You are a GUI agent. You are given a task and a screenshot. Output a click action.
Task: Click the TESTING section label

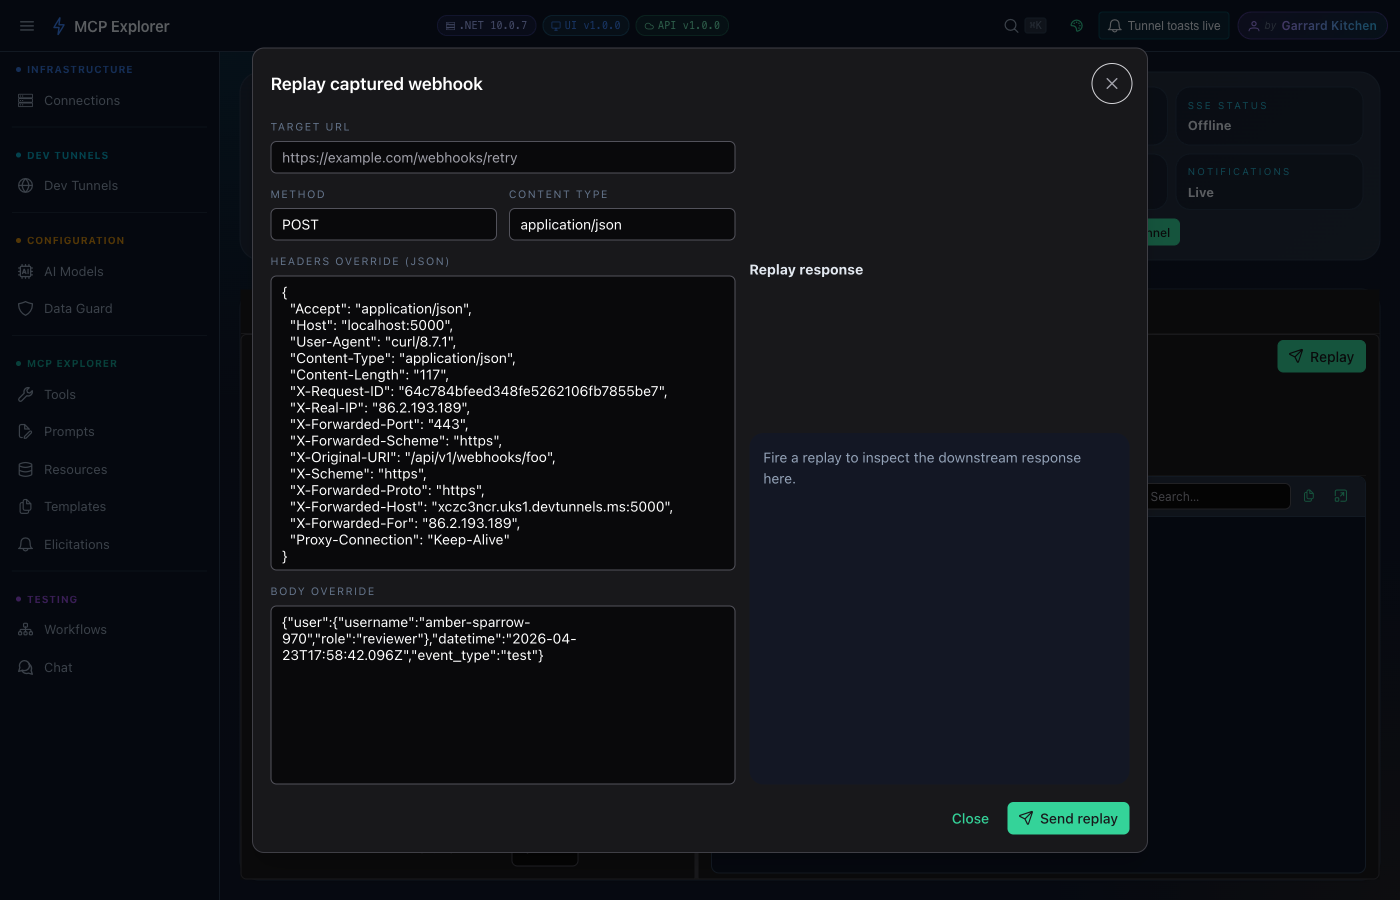pos(52,600)
